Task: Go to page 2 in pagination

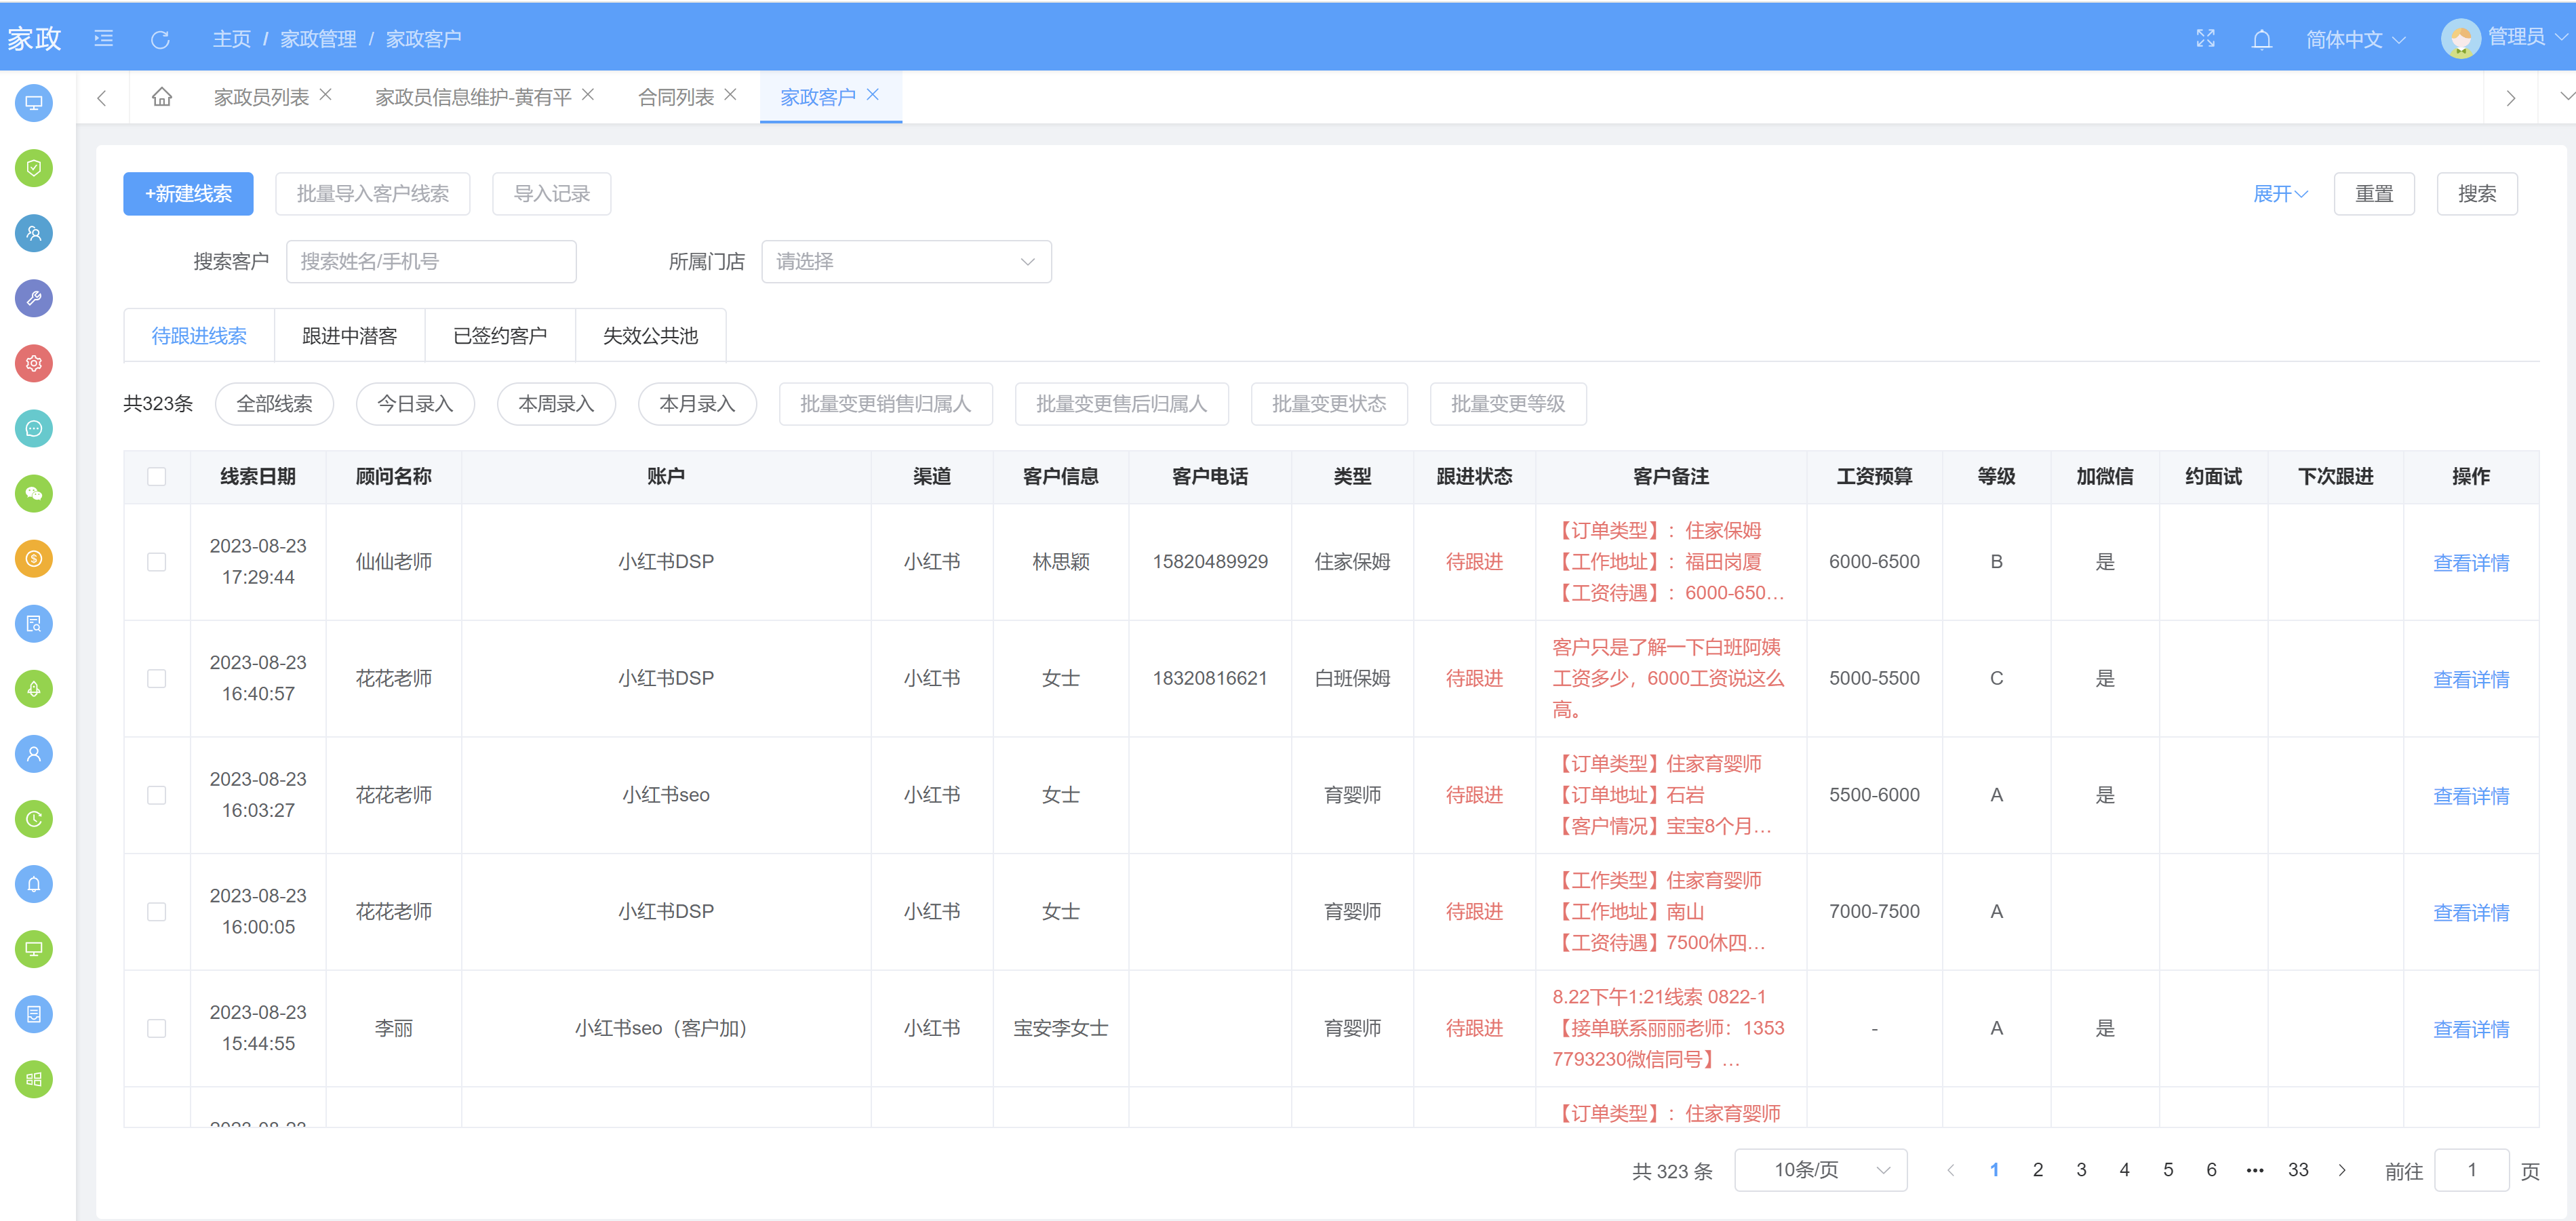Action: pyautogui.click(x=2037, y=1170)
